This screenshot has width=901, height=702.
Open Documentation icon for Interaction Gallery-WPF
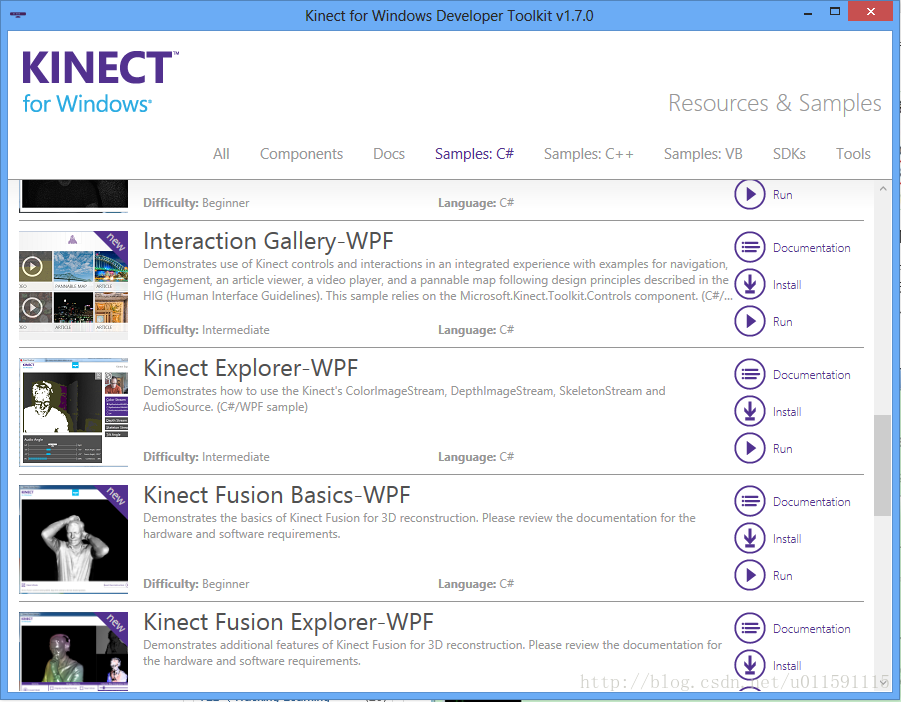[x=749, y=247]
